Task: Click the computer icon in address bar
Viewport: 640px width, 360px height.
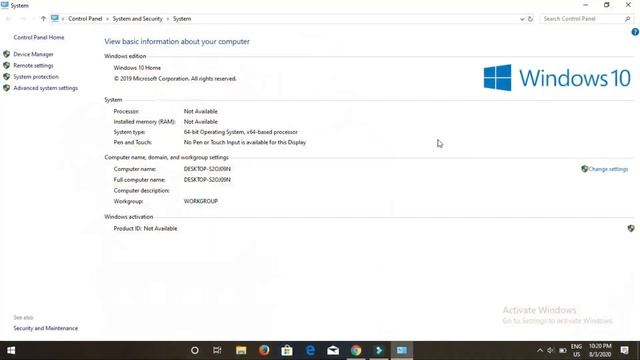Action: pyautogui.click(x=55, y=18)
